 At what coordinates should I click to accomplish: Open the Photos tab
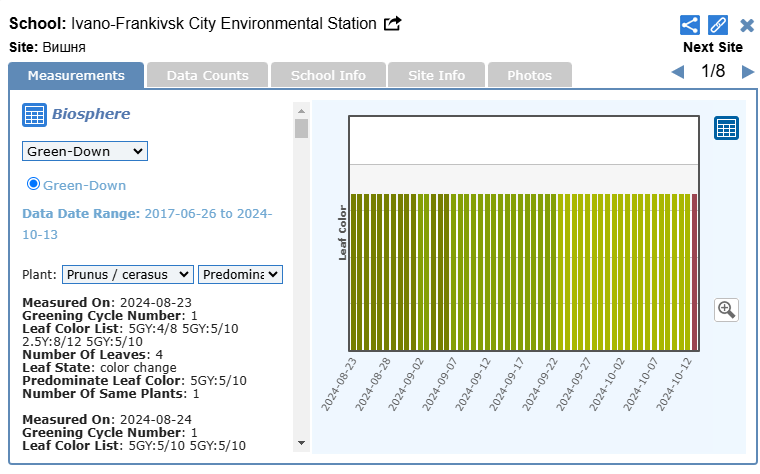529,75
